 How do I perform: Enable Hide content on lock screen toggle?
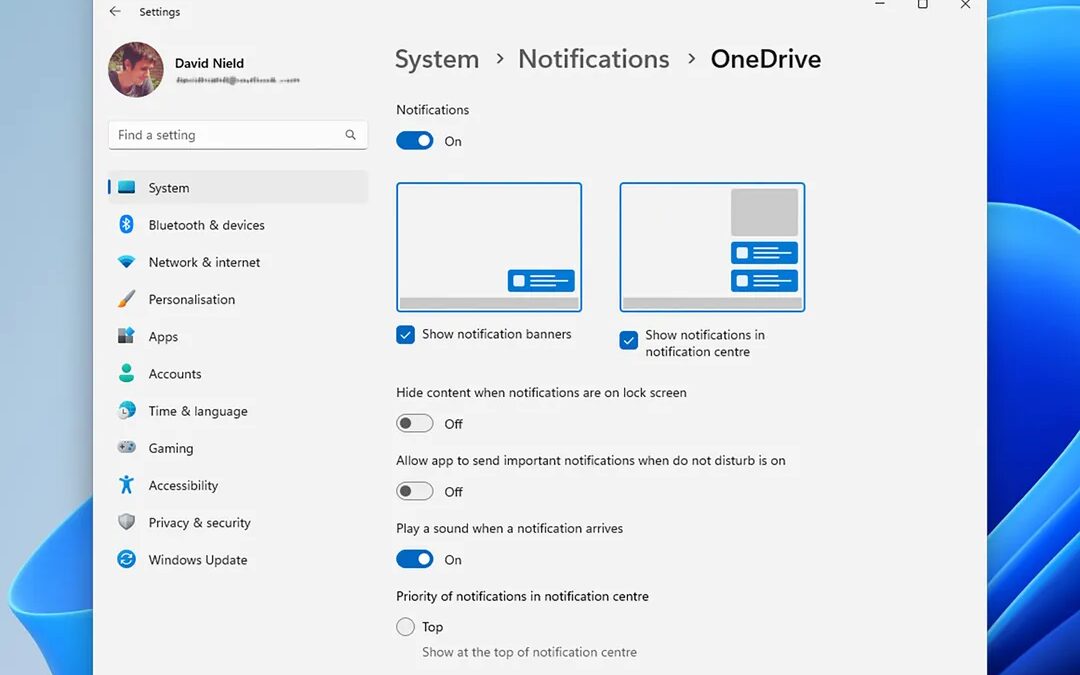click(415, 424)
